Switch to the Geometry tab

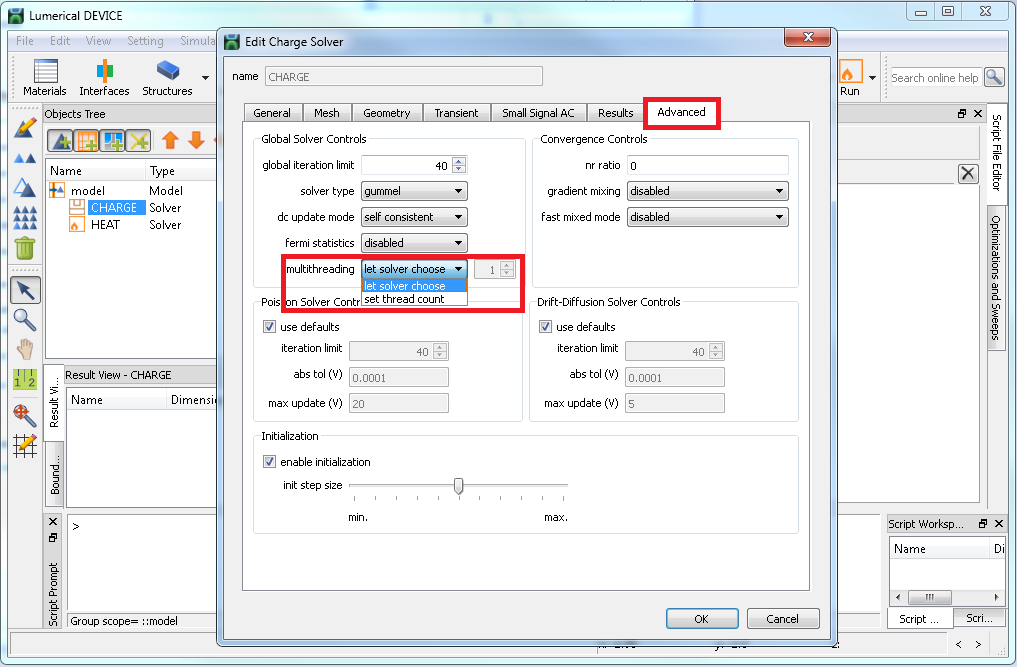click(x=387, y=113)
